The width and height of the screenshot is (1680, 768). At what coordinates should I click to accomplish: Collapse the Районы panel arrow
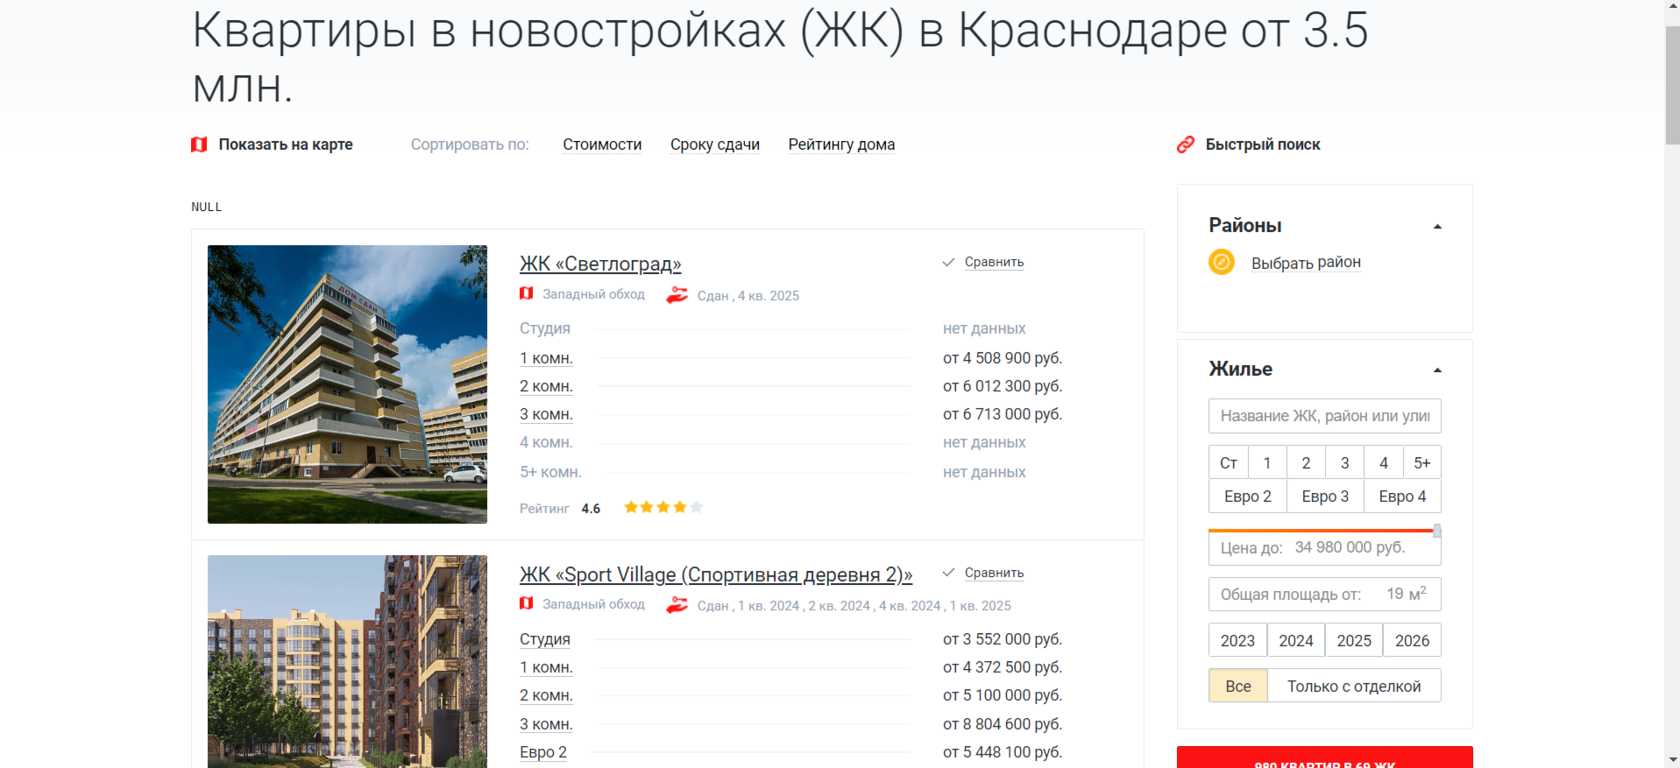click(x=1437, y=227)
